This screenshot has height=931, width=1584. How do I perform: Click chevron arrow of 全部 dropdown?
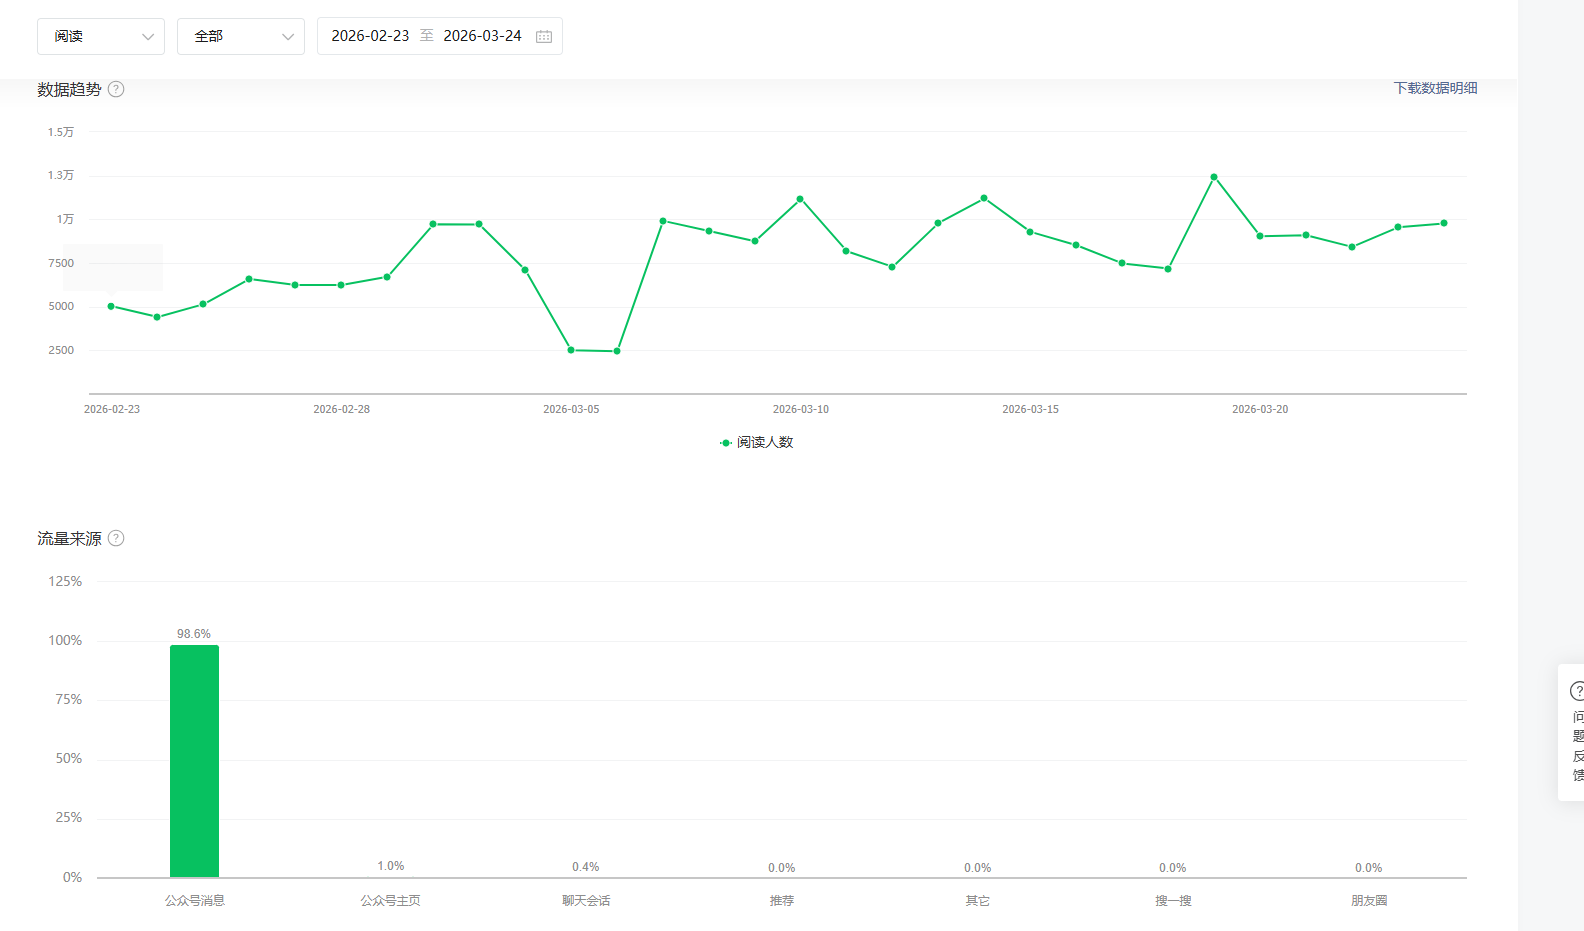coord(288,37)
